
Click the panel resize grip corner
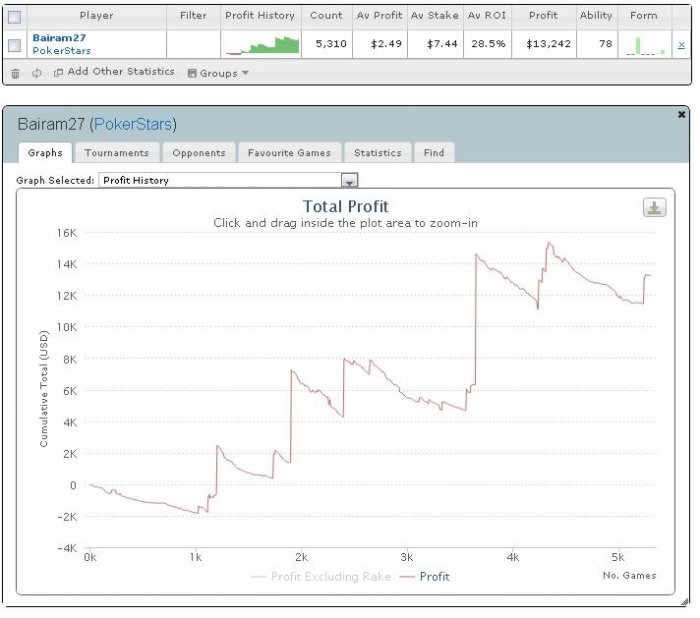(x=685, y=602)
